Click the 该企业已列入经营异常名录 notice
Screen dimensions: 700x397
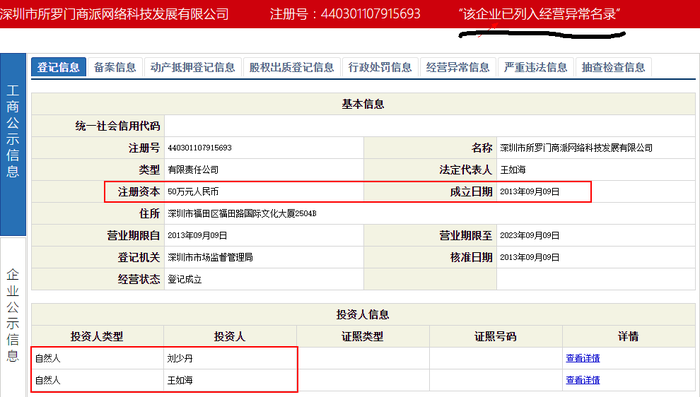(x=539, y=14)
